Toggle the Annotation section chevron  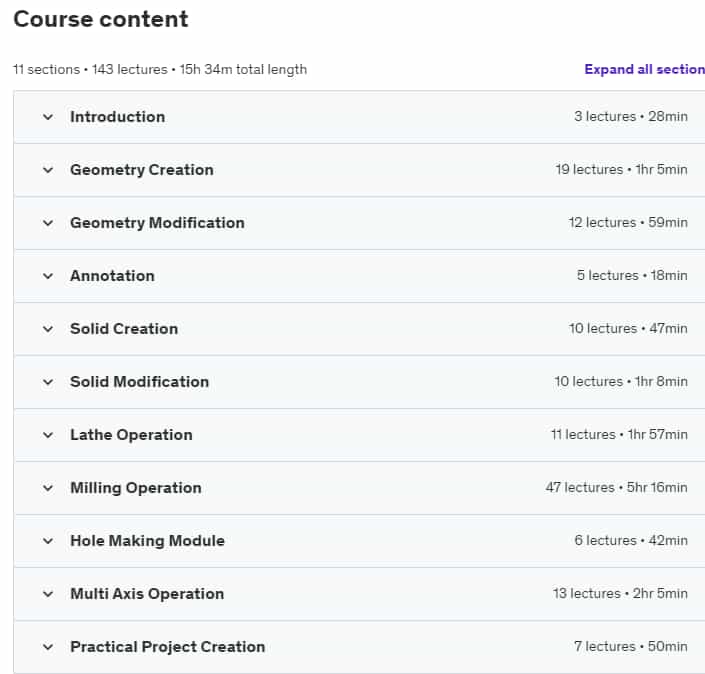[x=47, y=276]
